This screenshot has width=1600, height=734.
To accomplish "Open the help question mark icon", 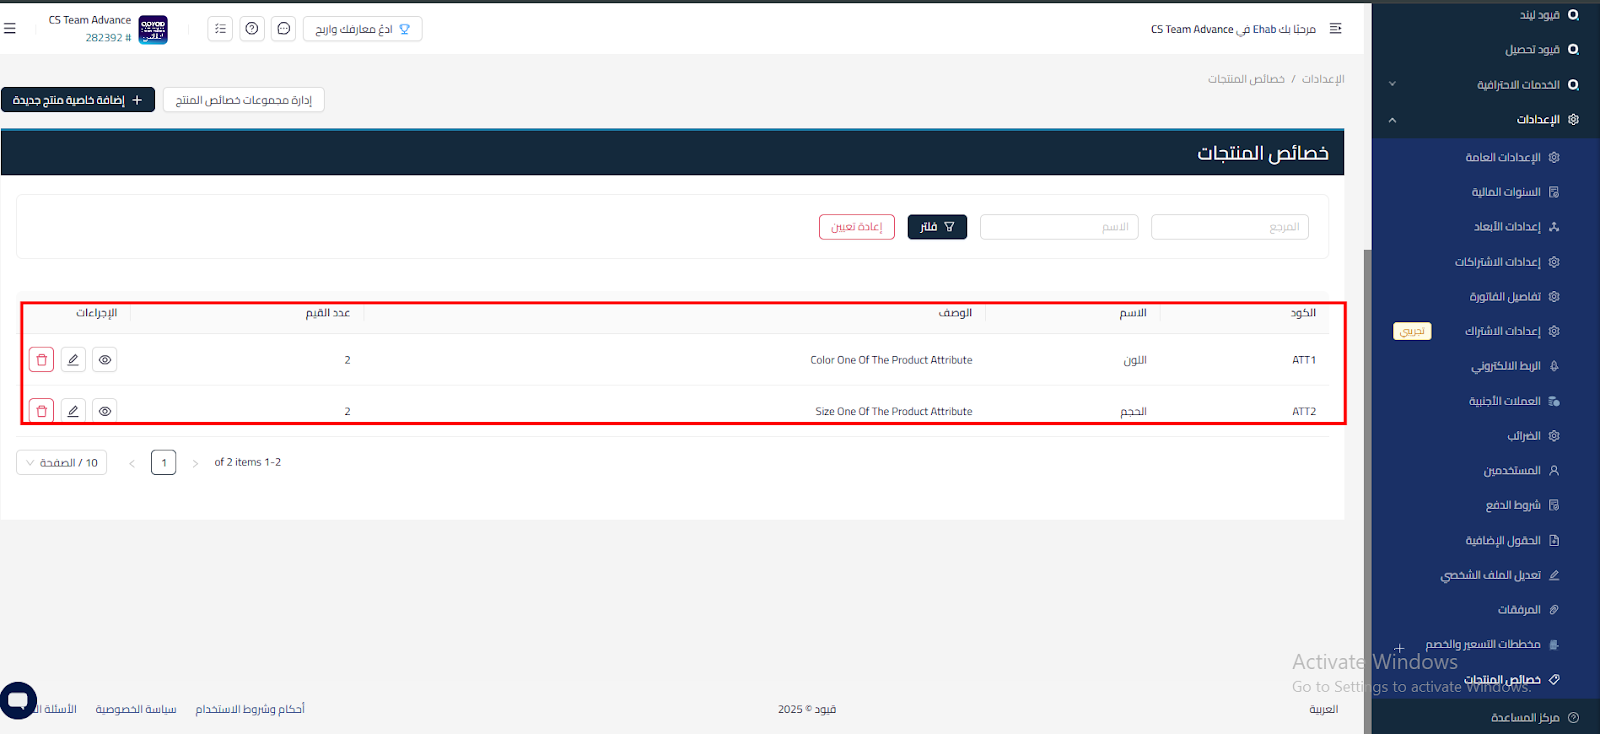I will pos(252,29).
